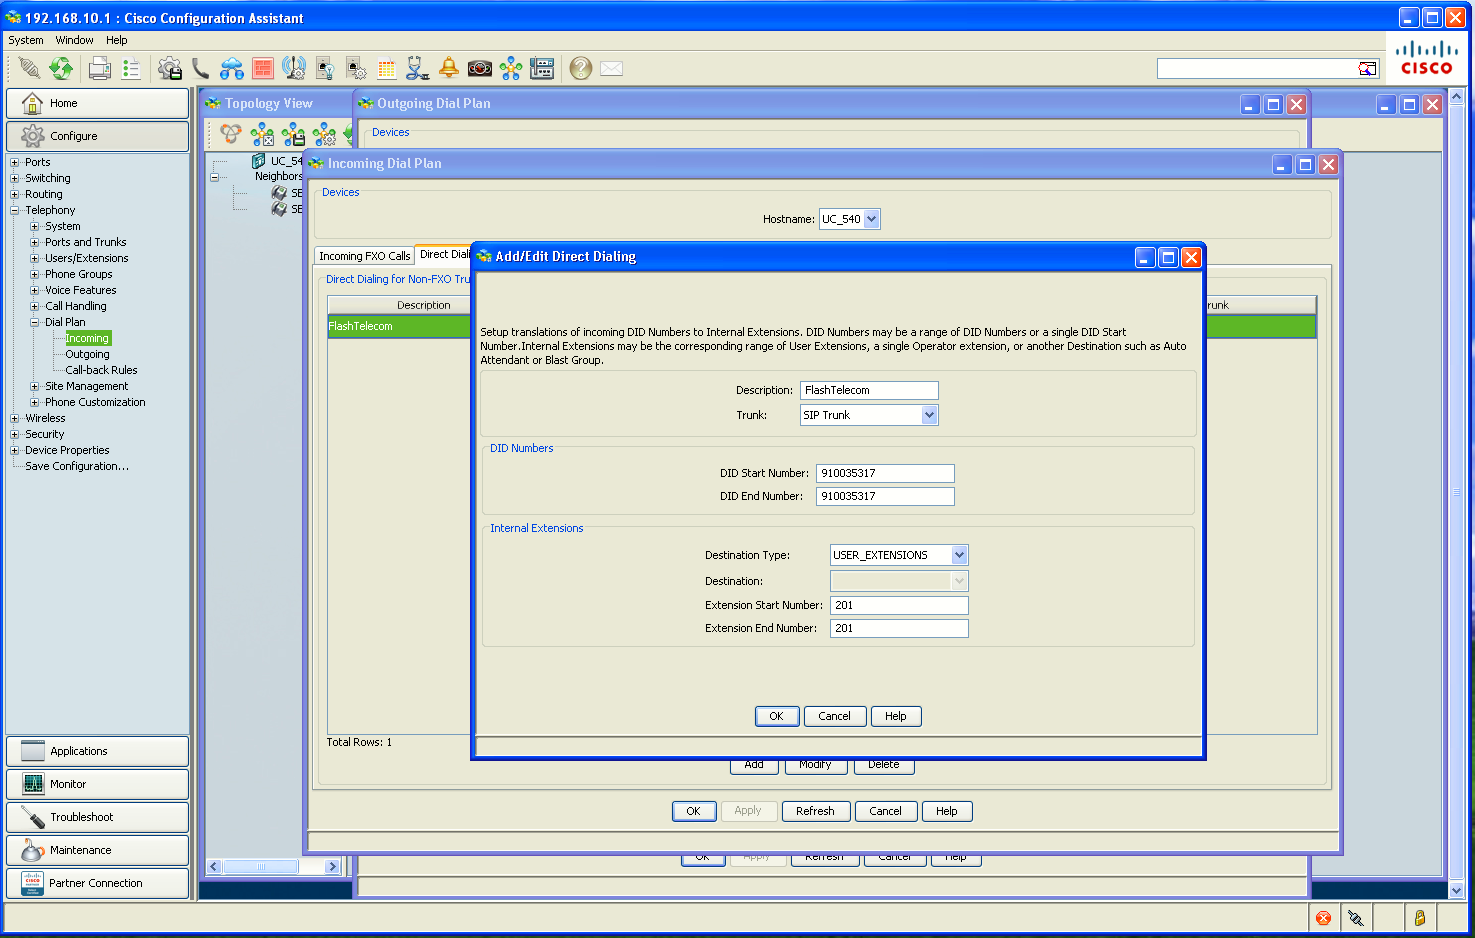This screenshot has height=938, width=1475.
Task: Open the System menu
Action: click(x=26, y=40)
